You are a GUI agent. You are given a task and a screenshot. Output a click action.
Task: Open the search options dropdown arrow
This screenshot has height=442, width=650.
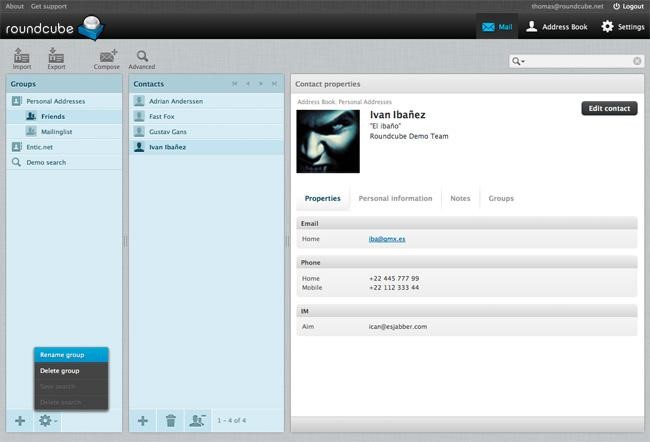pos(518,61)
